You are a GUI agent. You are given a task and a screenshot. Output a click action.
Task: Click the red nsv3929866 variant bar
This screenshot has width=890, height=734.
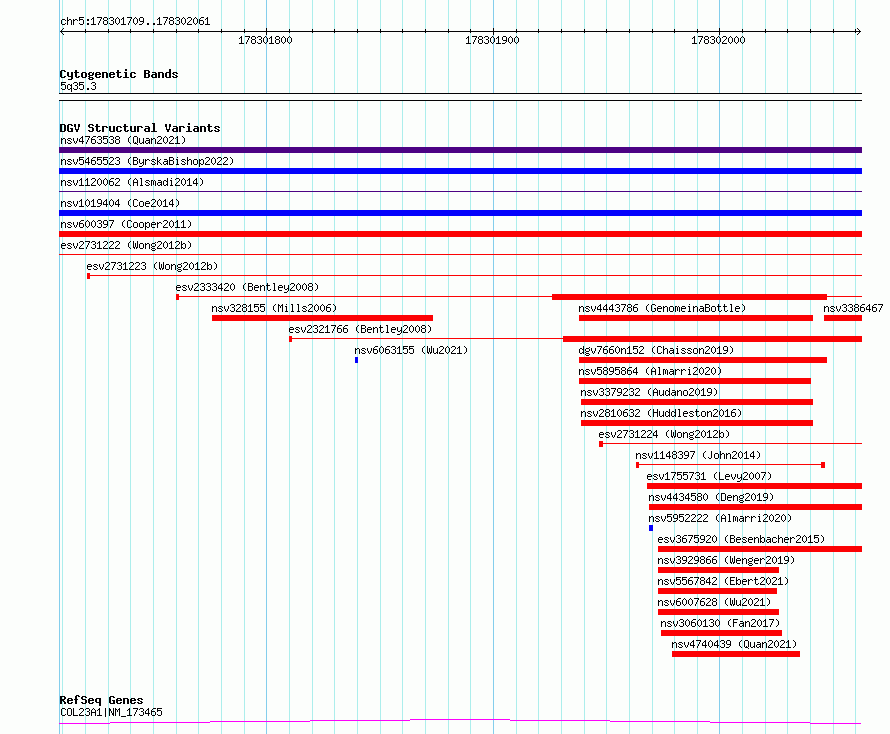(x=719, y=570)
